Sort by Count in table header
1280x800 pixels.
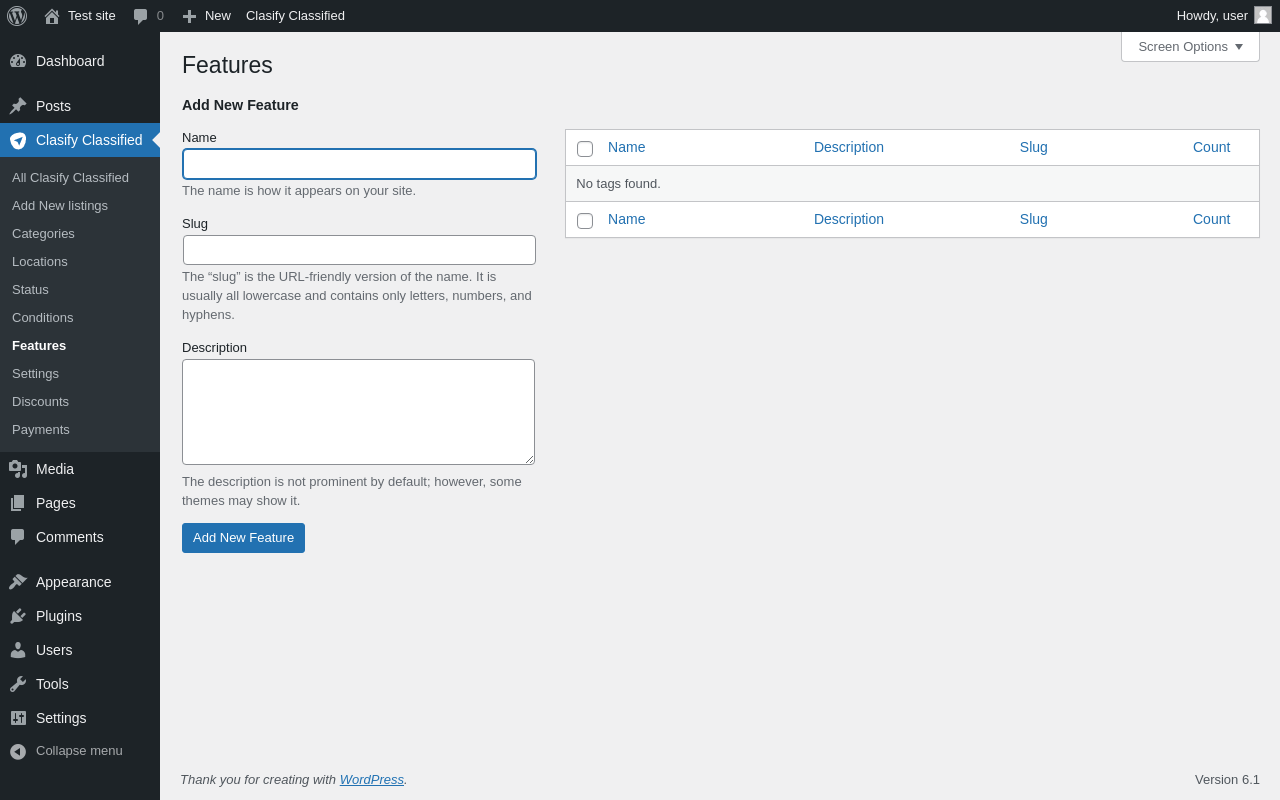click(1212, 147)
